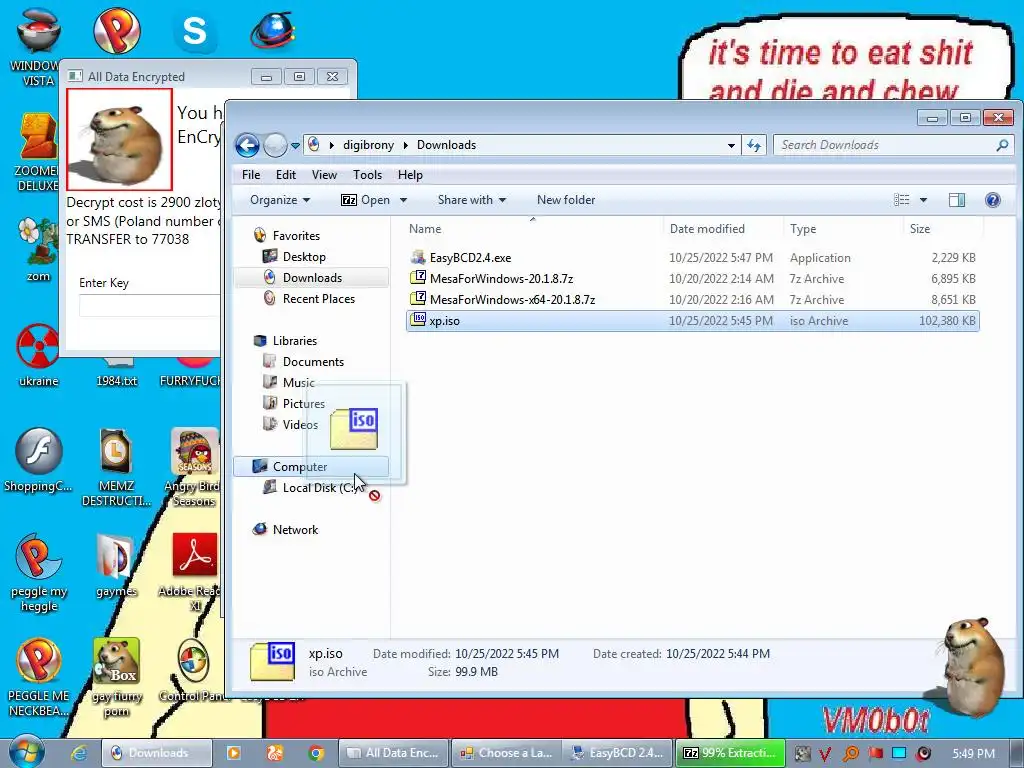Open the gaymes desktop icon
The height and width of the screenshot is (768, 1024).
(116, 566)
